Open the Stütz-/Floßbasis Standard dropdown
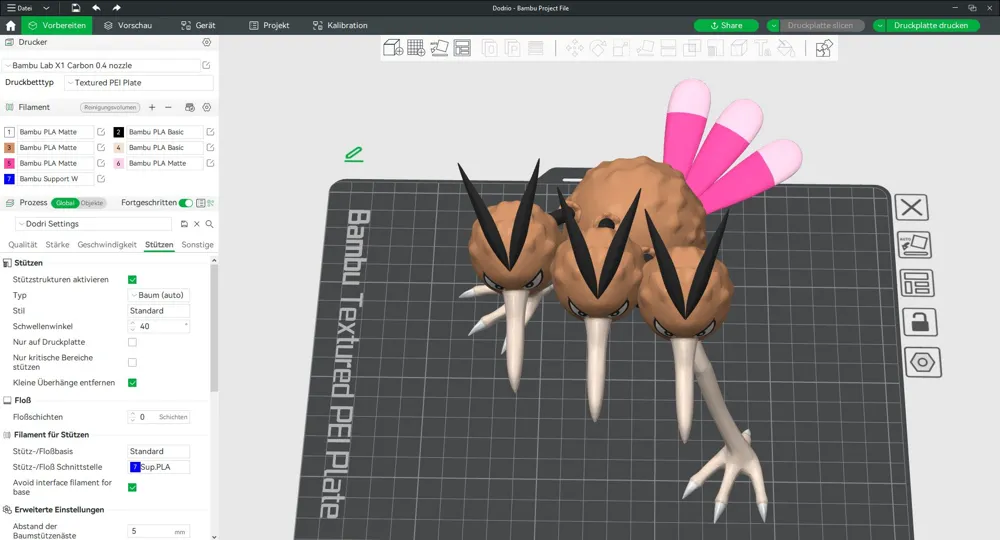This screenshot has width=1000, height=540. pyautogui.click(x=159, y=451)
